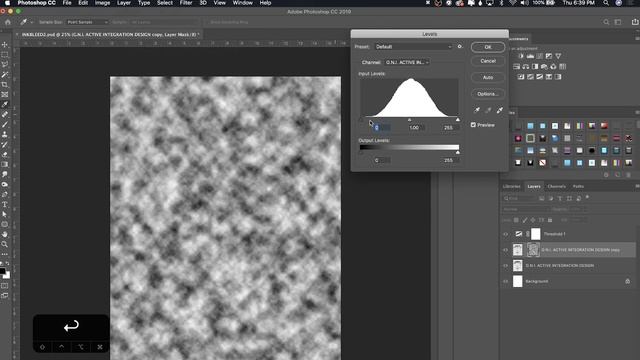Select the Crop tool
The height and width of the screenshot is (360, 640).
point(5,84)
